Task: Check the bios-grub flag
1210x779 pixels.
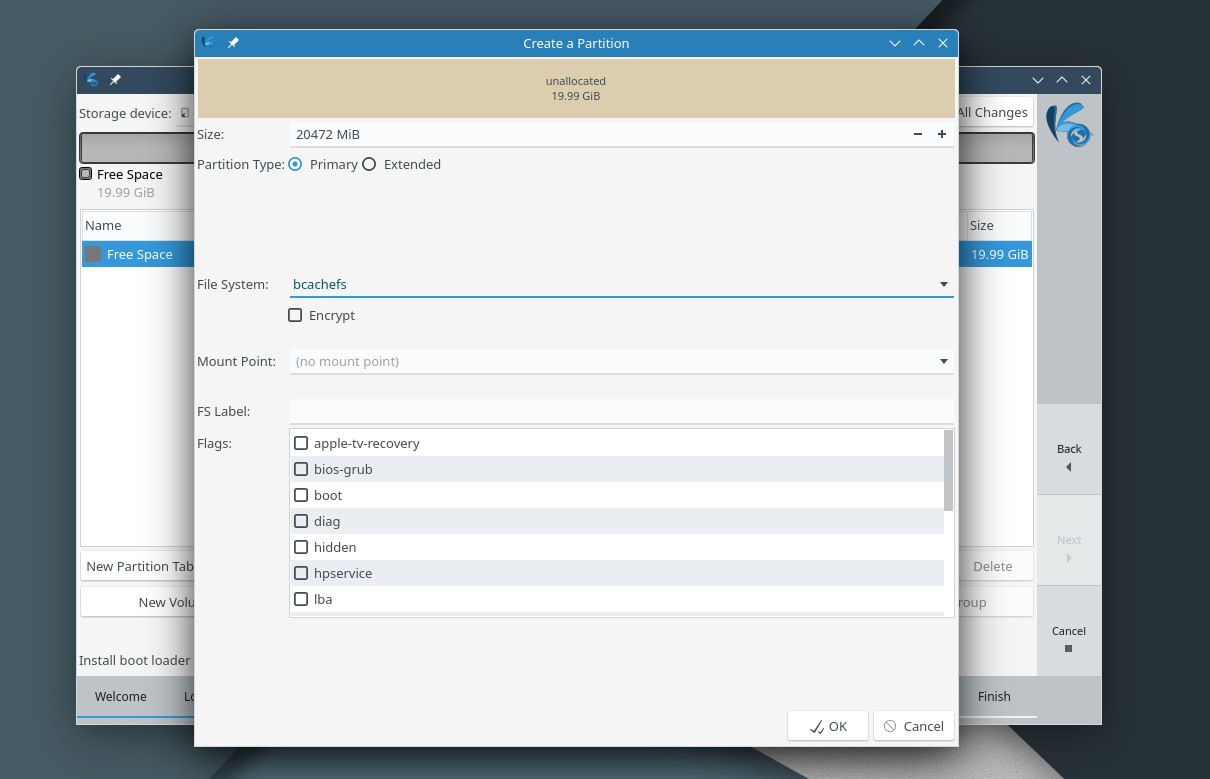Action: [301, 469]
